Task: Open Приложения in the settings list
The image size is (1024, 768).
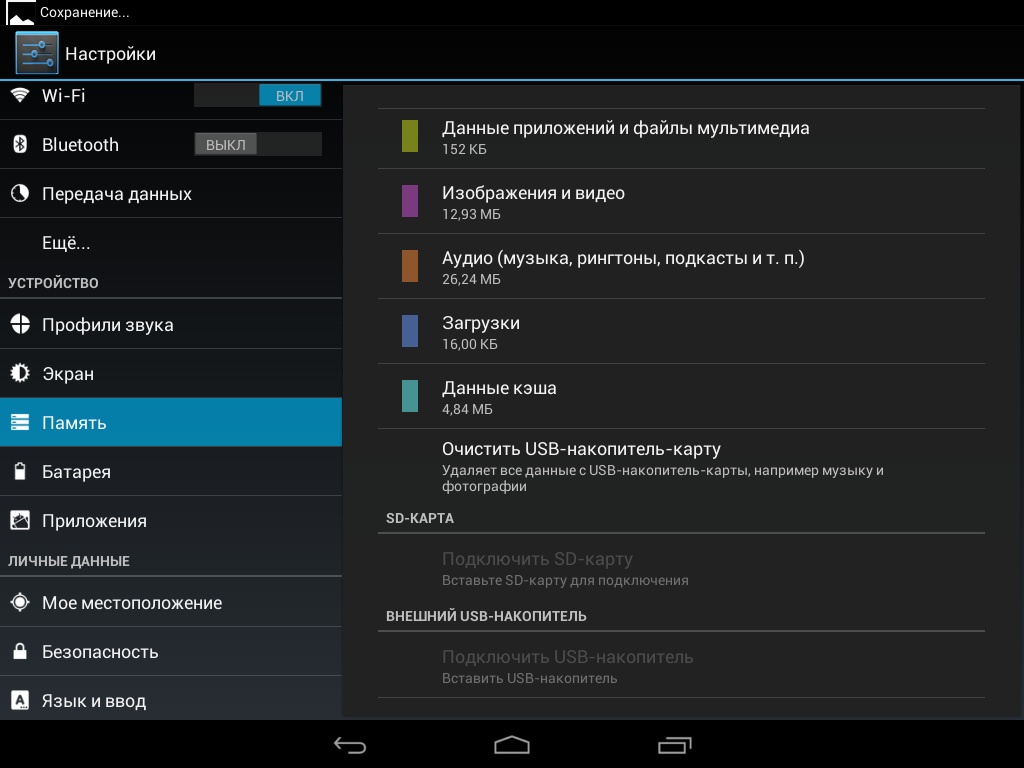Action: [x=94, y=520]
